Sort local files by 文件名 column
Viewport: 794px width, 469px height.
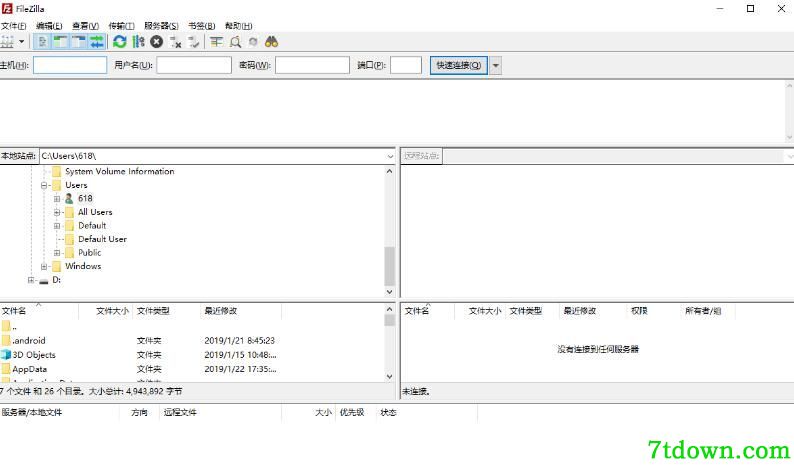[39, 311]
